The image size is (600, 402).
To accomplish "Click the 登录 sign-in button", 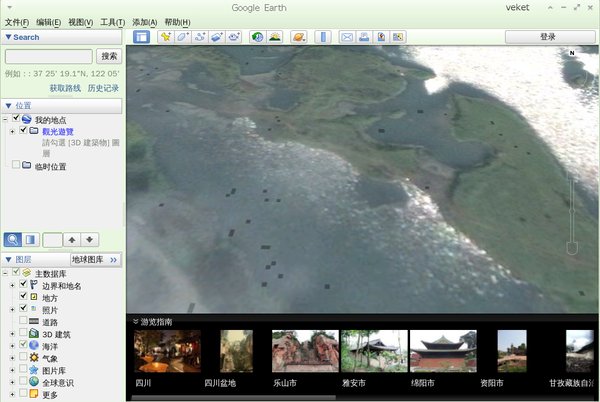I will (547, 37).
